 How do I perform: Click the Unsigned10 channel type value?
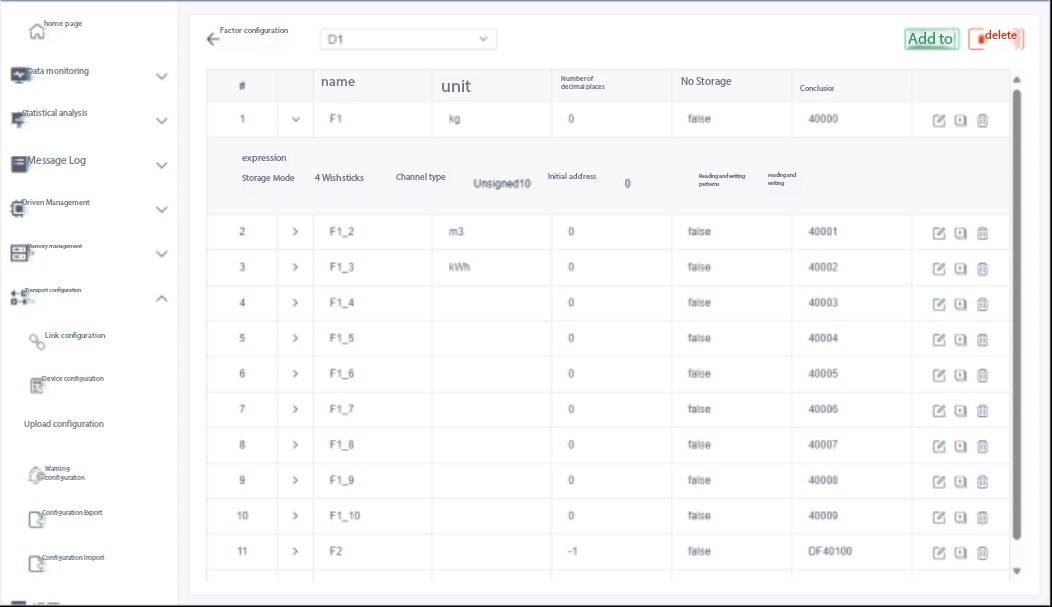502,184
